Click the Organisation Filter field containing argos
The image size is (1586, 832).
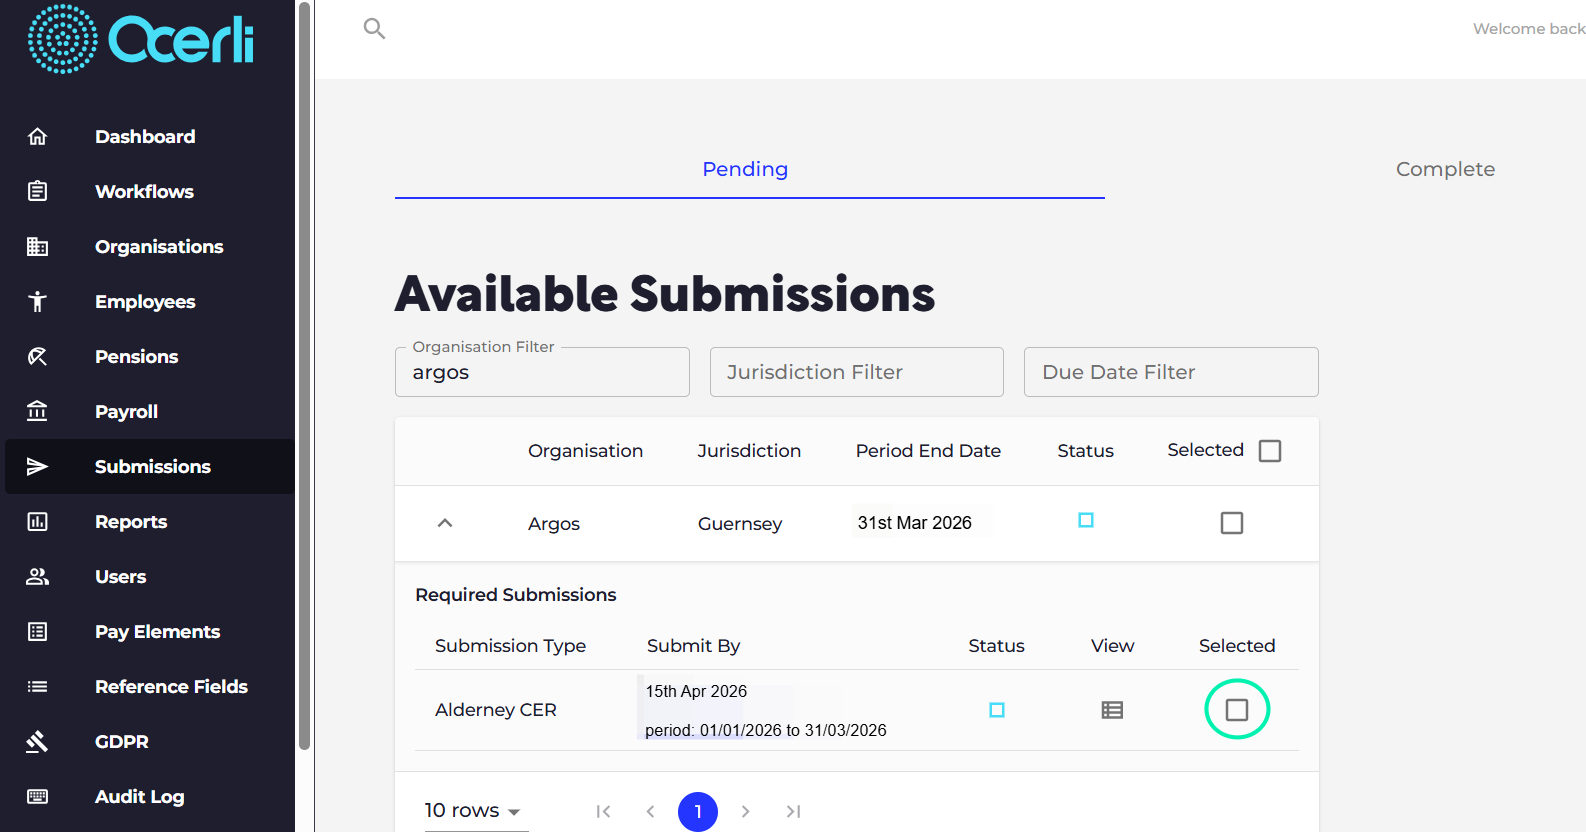point(542,372)
